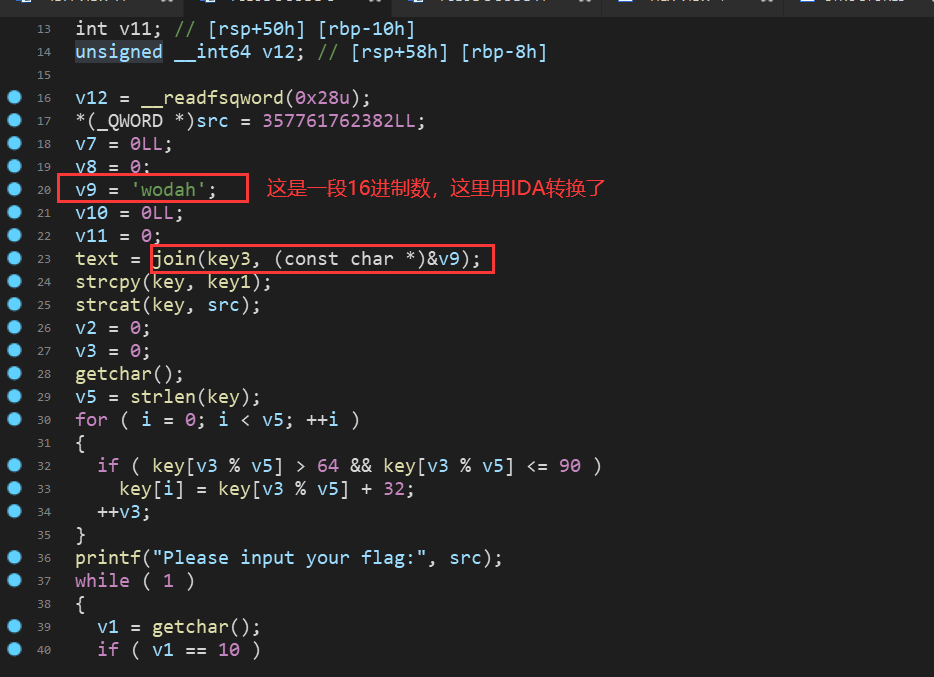Toggle breakpoint dot on line 21
934x677 pixels.
tap(14, 213)
